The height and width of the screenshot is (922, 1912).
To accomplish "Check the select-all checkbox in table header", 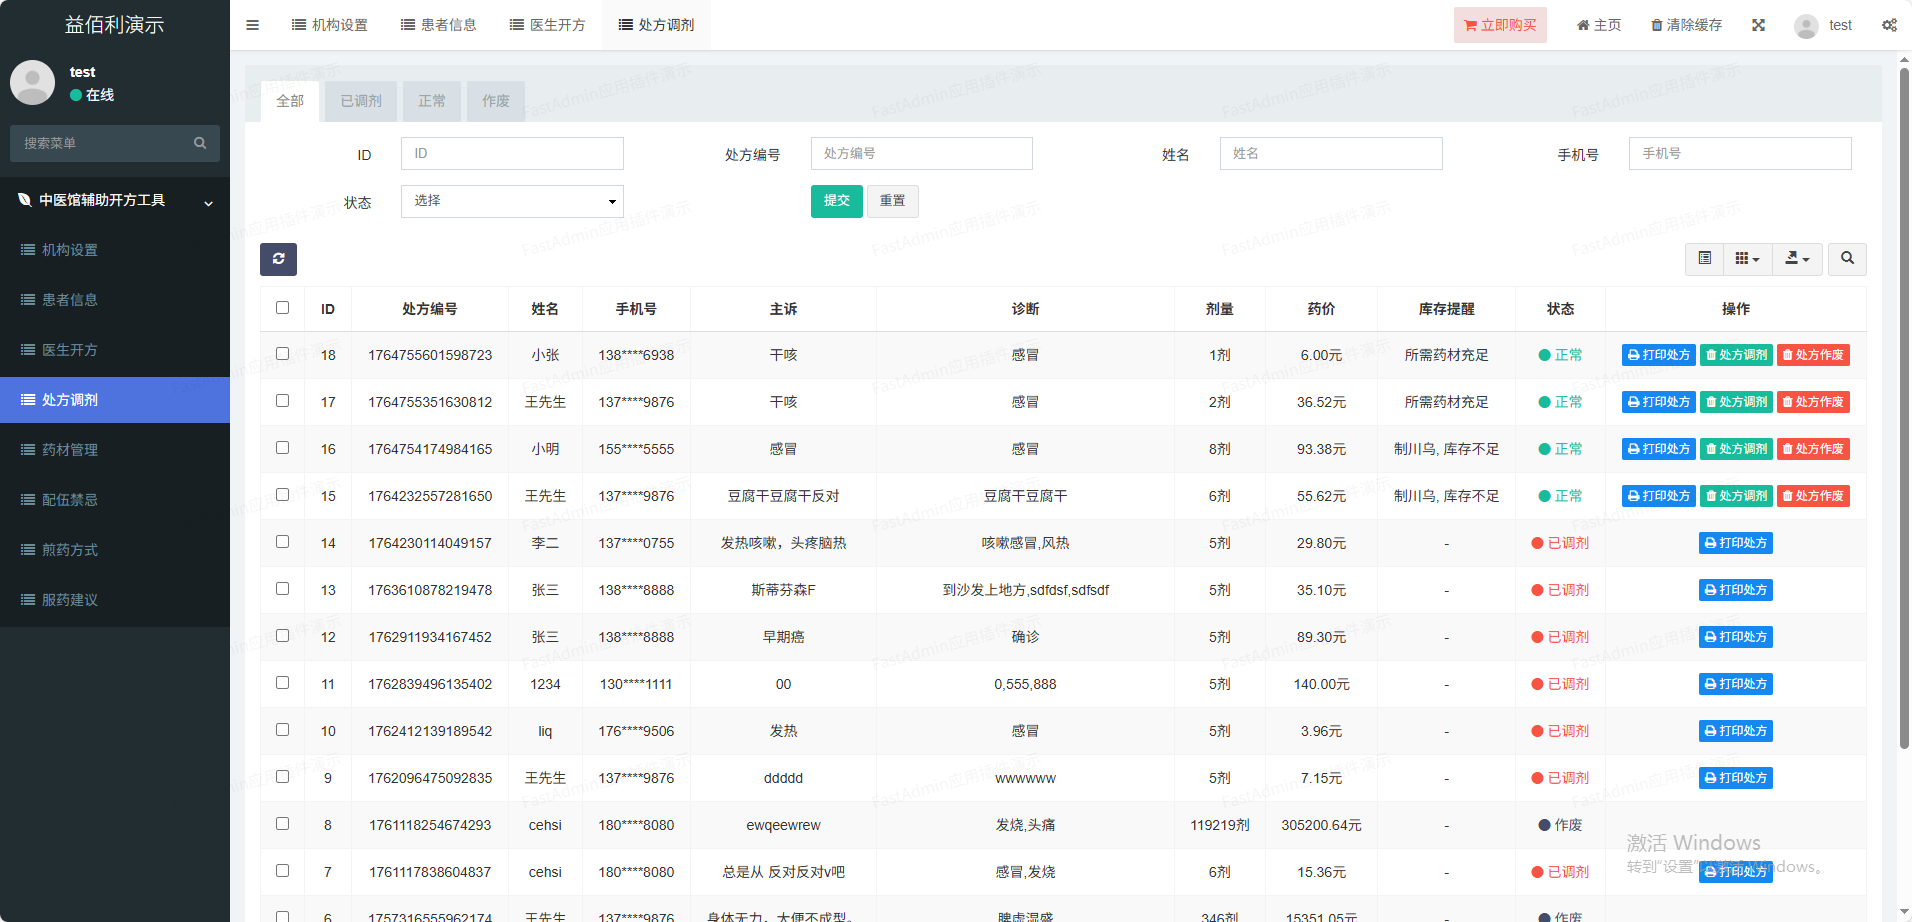I will [282, 308].
